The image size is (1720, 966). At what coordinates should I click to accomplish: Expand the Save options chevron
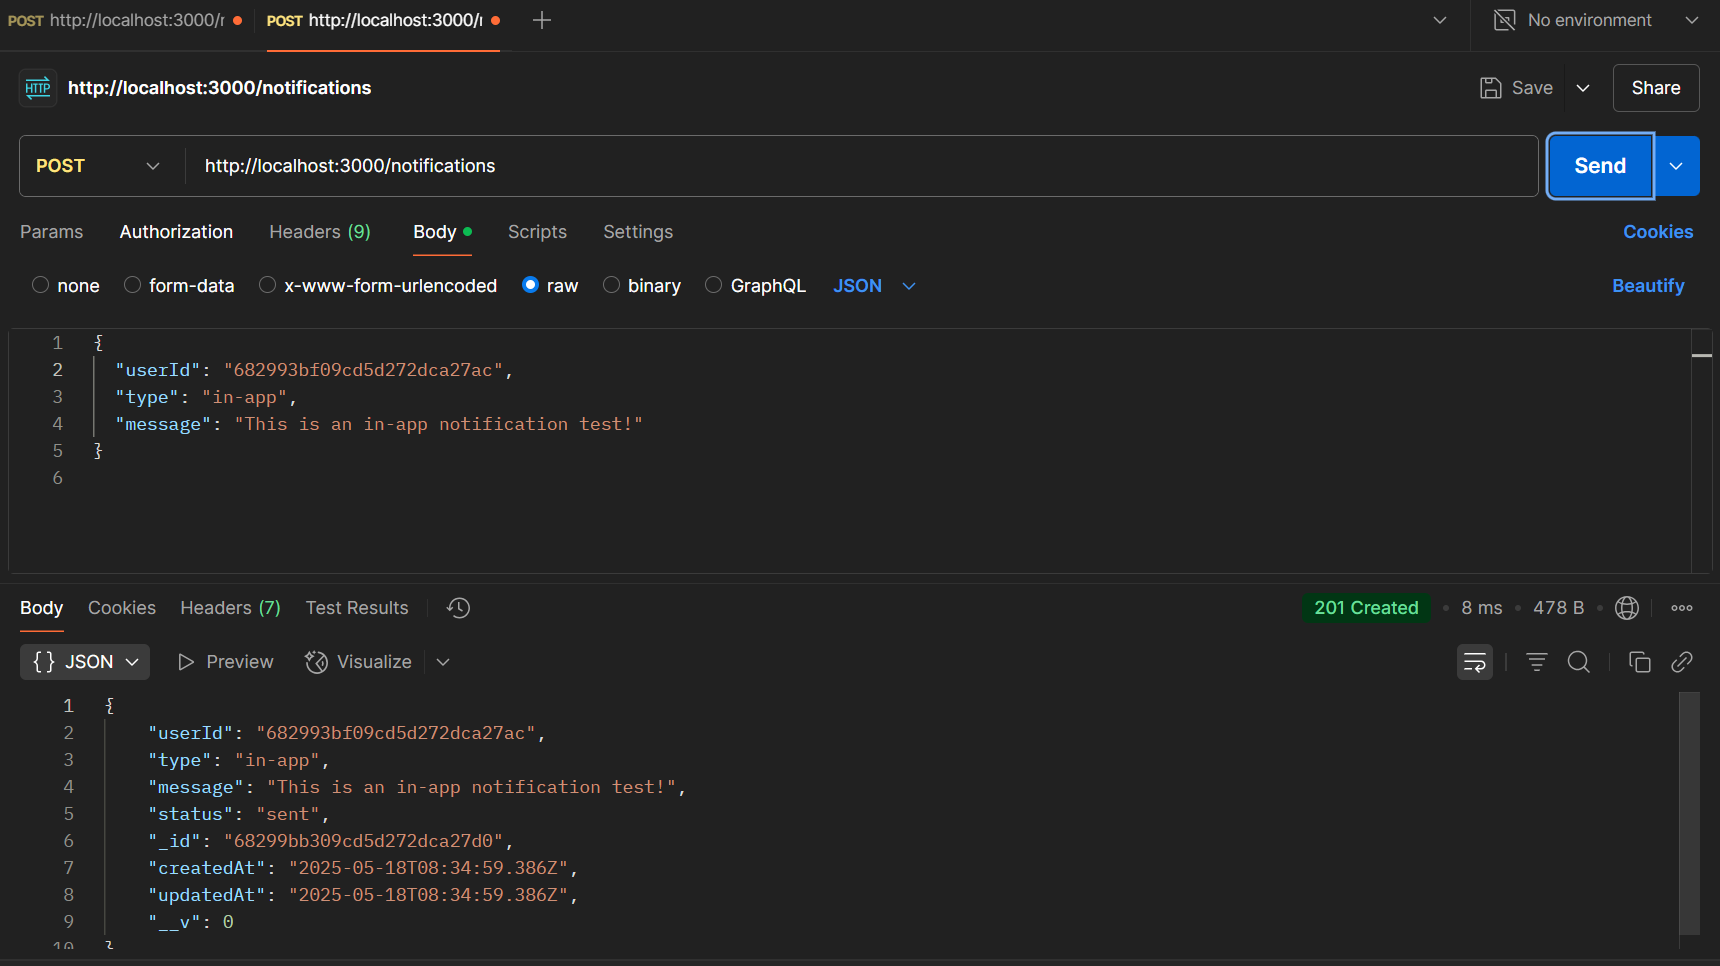point(1583,88)
